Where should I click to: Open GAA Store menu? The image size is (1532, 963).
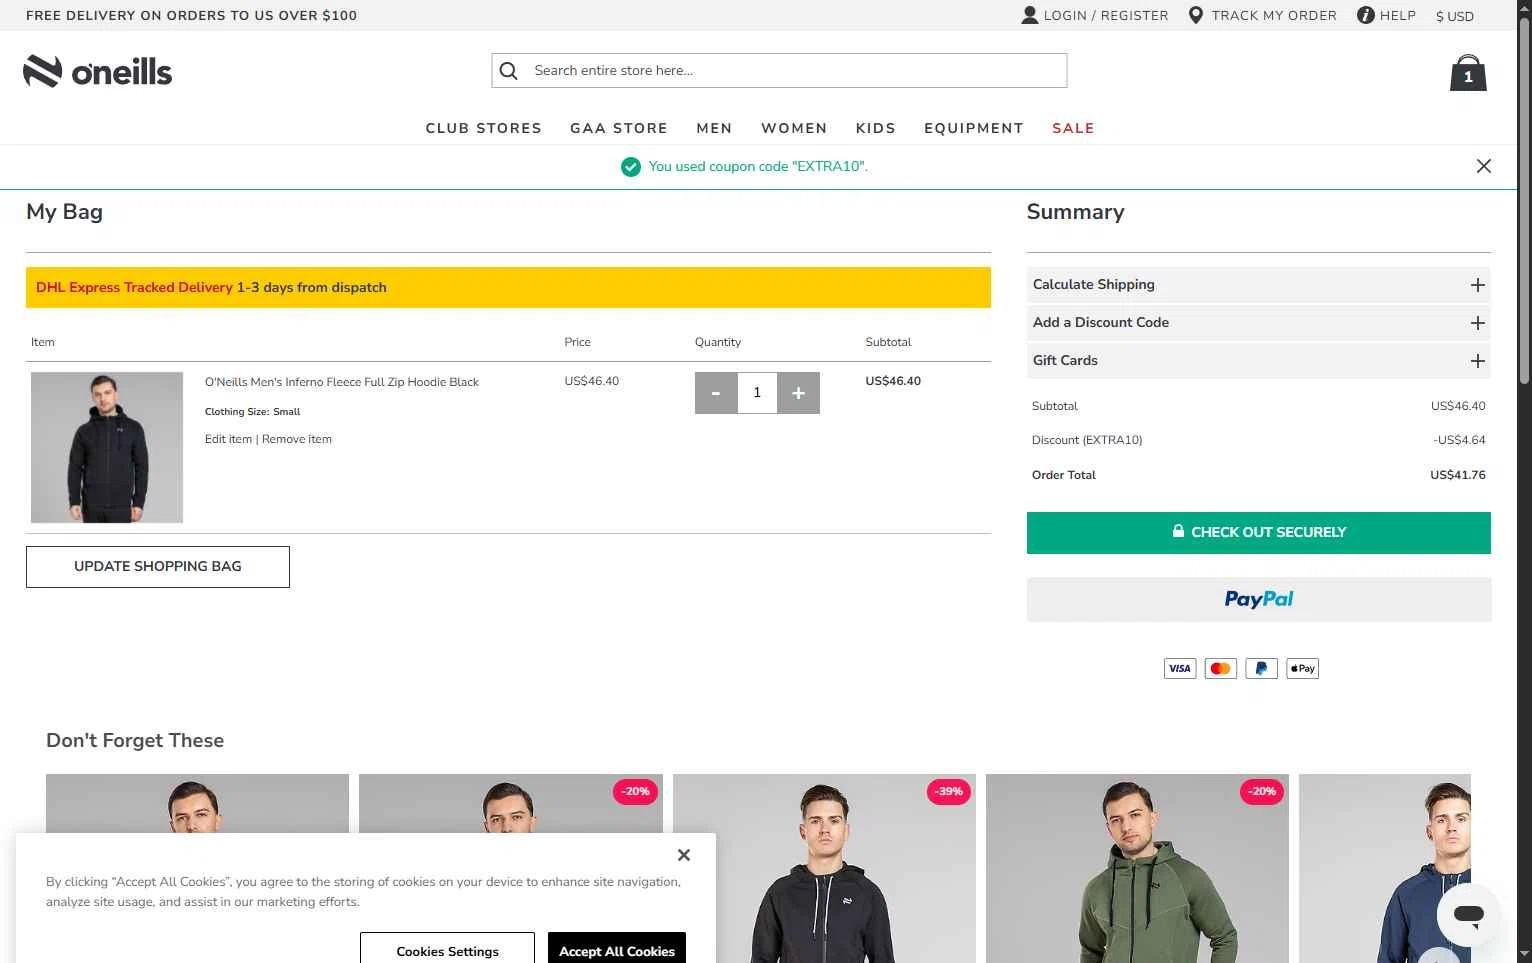[619, 128]
